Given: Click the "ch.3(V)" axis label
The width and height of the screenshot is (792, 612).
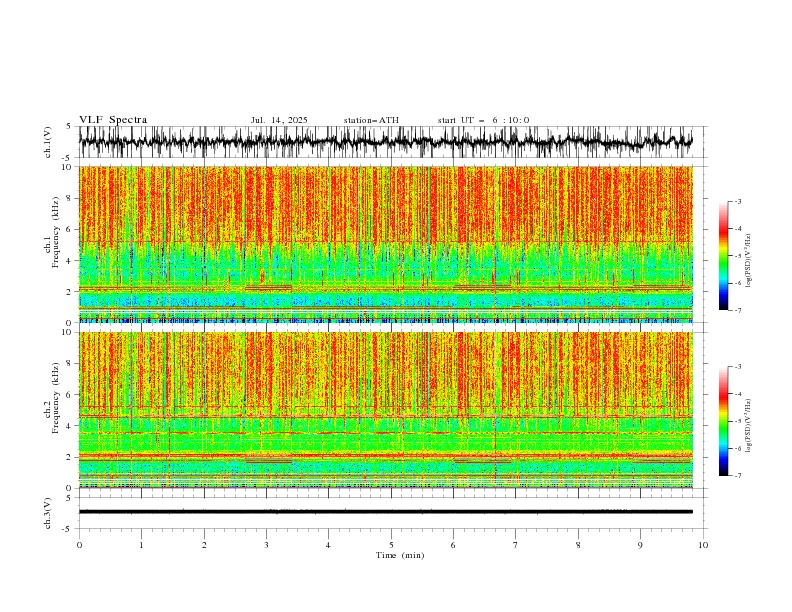Looking at the screenshot, I should 48,513.
